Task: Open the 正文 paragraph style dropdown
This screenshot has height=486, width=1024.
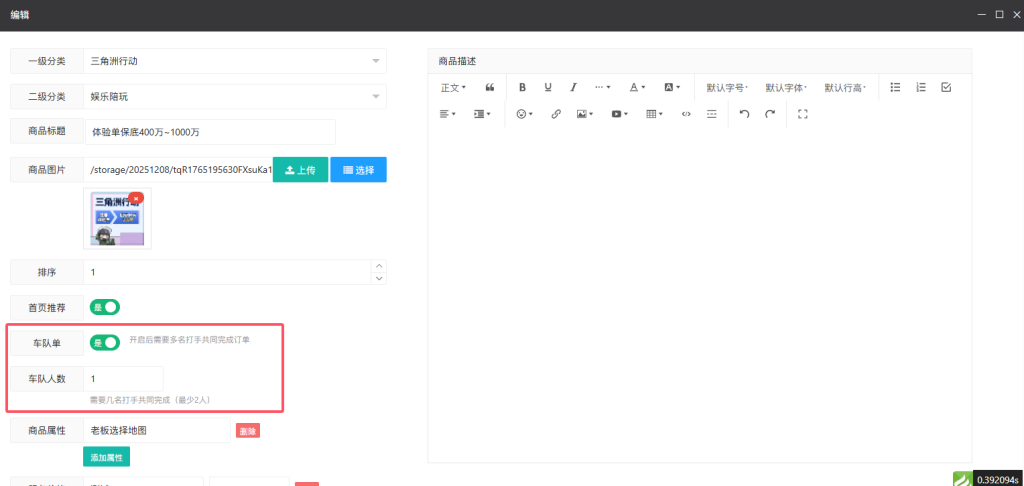Action: coord(453,88)
